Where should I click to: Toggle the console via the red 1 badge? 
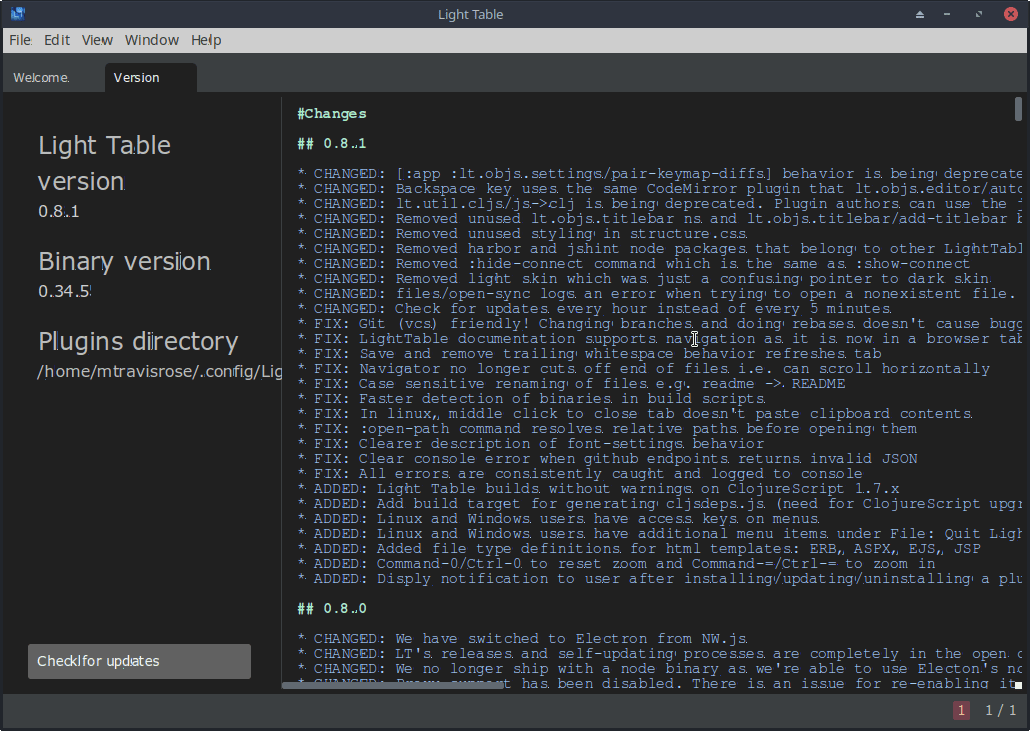coord(961,710)
